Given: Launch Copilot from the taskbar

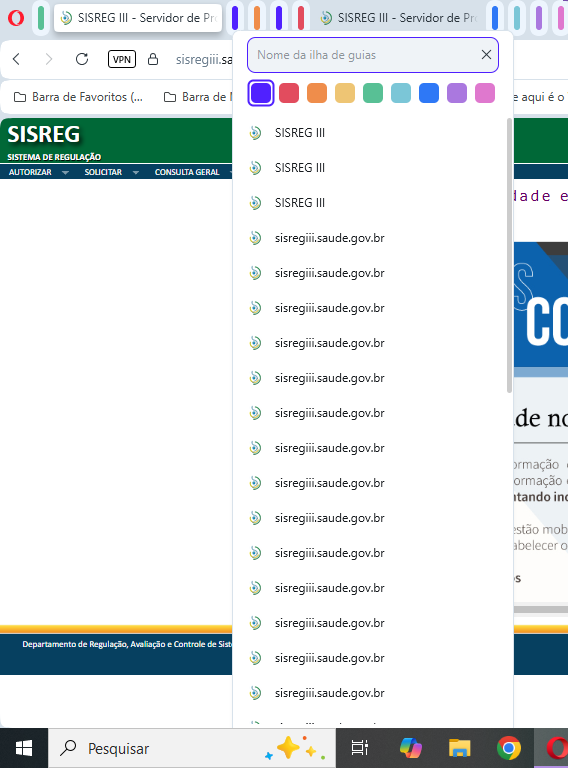Looking at the screenshot, I should pos(410,748).
